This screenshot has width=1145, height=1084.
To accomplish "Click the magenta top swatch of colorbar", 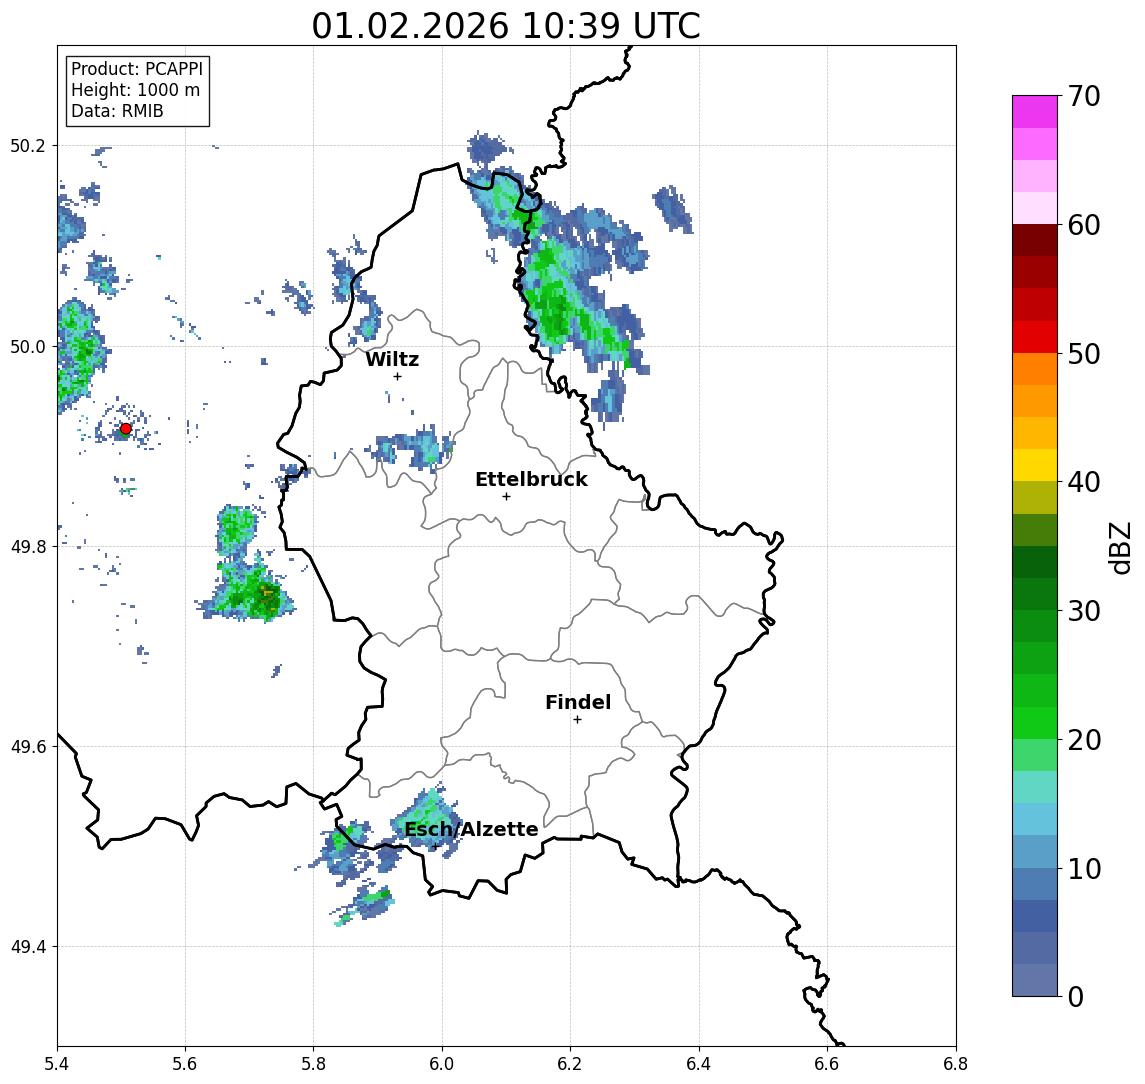I will click(x=1035, y=112).
